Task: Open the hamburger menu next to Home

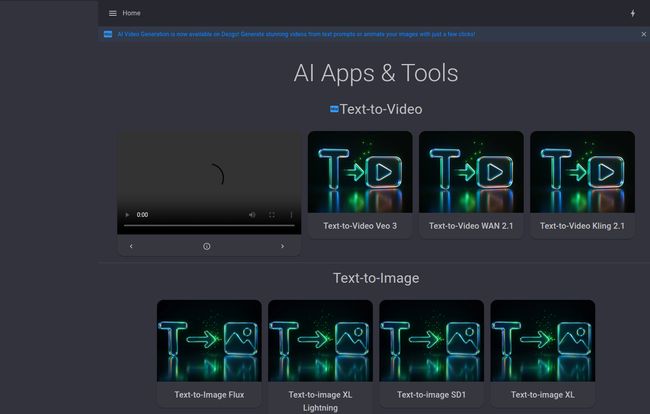Action: [112, 13]
